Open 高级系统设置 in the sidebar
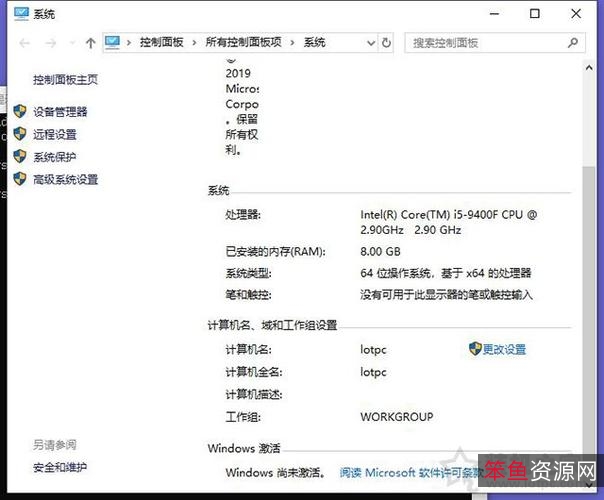The image size is (604, 500). point(65,180)
